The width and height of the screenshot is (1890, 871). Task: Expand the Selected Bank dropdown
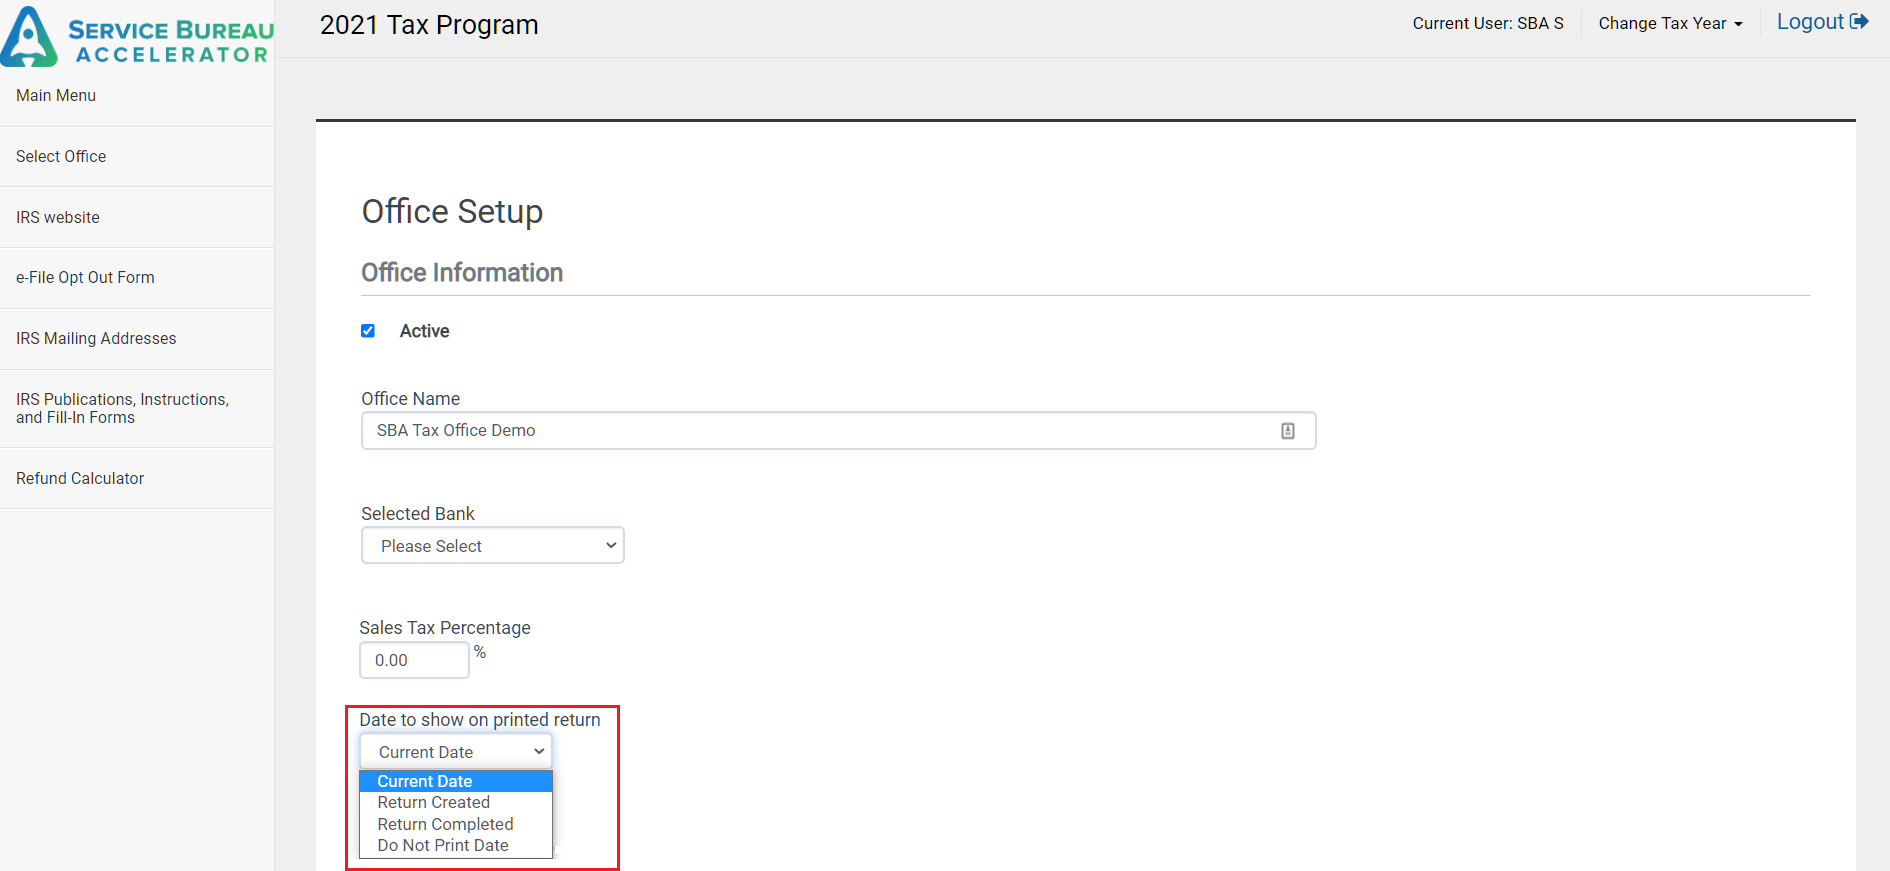493,546
